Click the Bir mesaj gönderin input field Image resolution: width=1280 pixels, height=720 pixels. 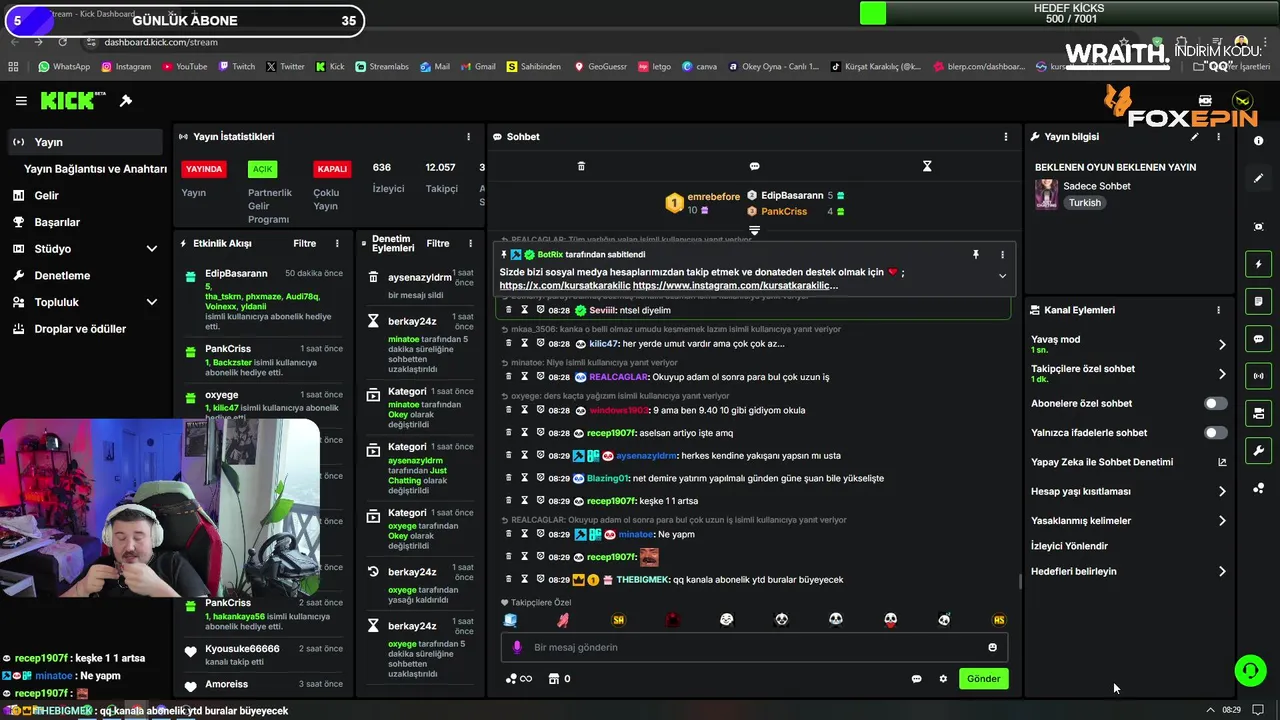click(754, 647)
